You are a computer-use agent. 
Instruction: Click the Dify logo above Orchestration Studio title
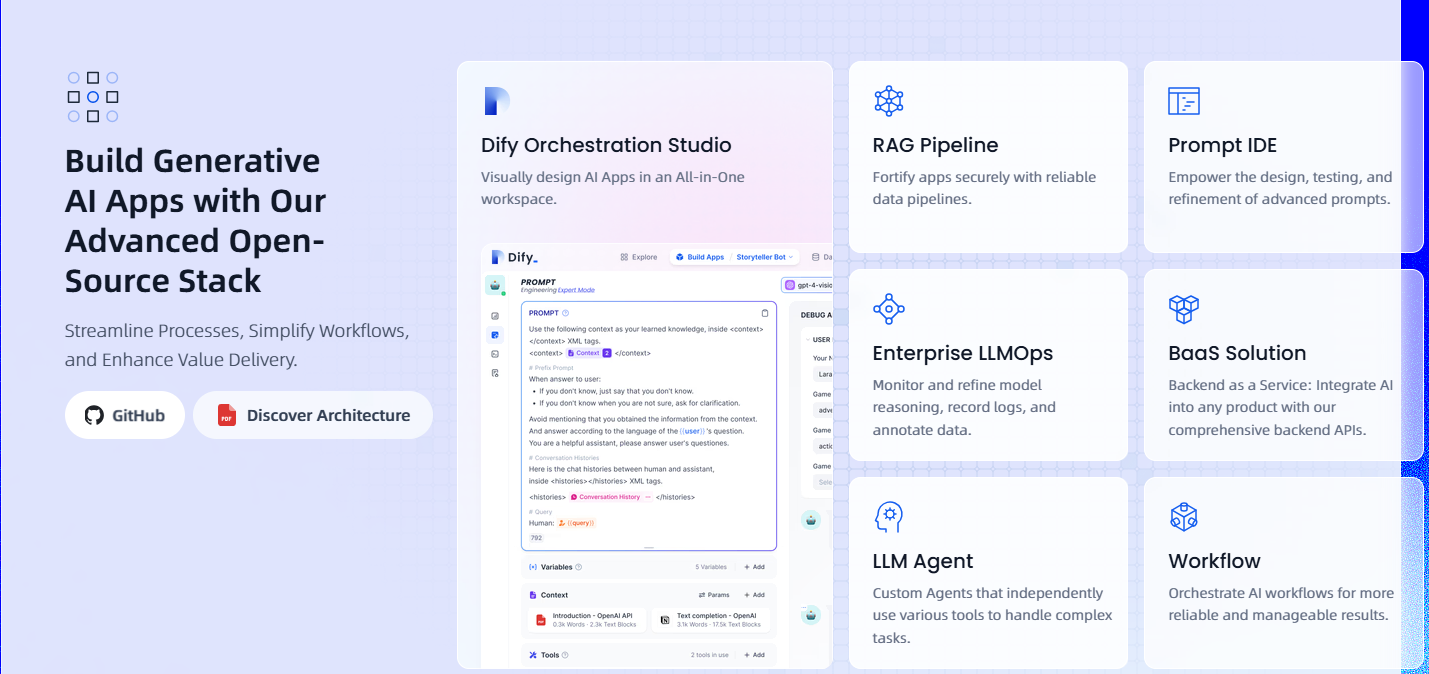[497, 101]
